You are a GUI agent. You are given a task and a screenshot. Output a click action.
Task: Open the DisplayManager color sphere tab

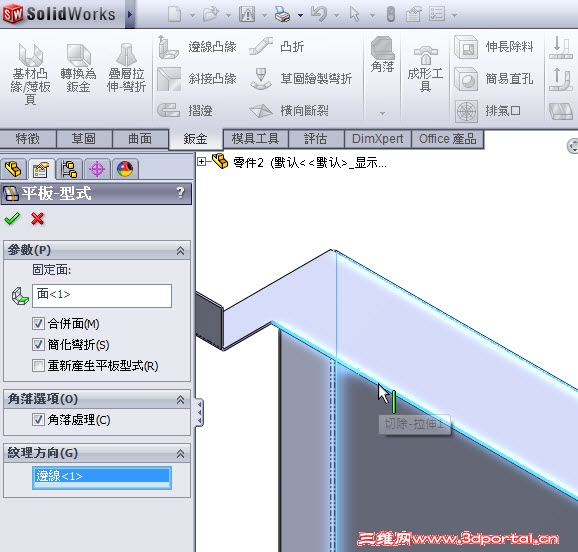click(125, 170)
